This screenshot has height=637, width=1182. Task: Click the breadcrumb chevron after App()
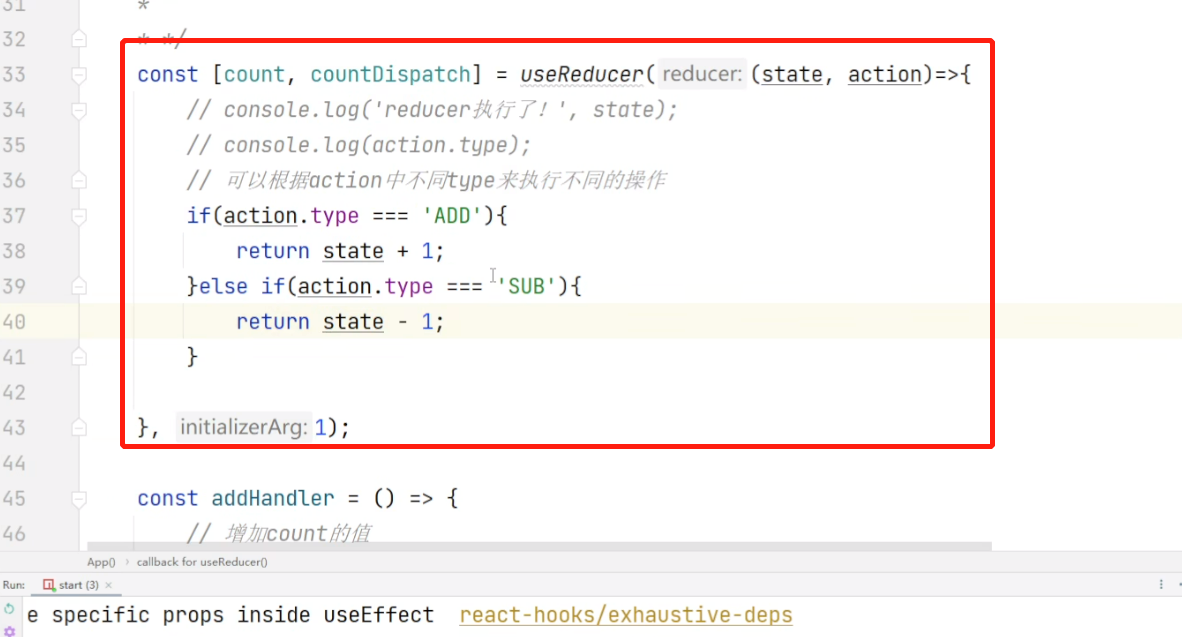tap(126, 562)
